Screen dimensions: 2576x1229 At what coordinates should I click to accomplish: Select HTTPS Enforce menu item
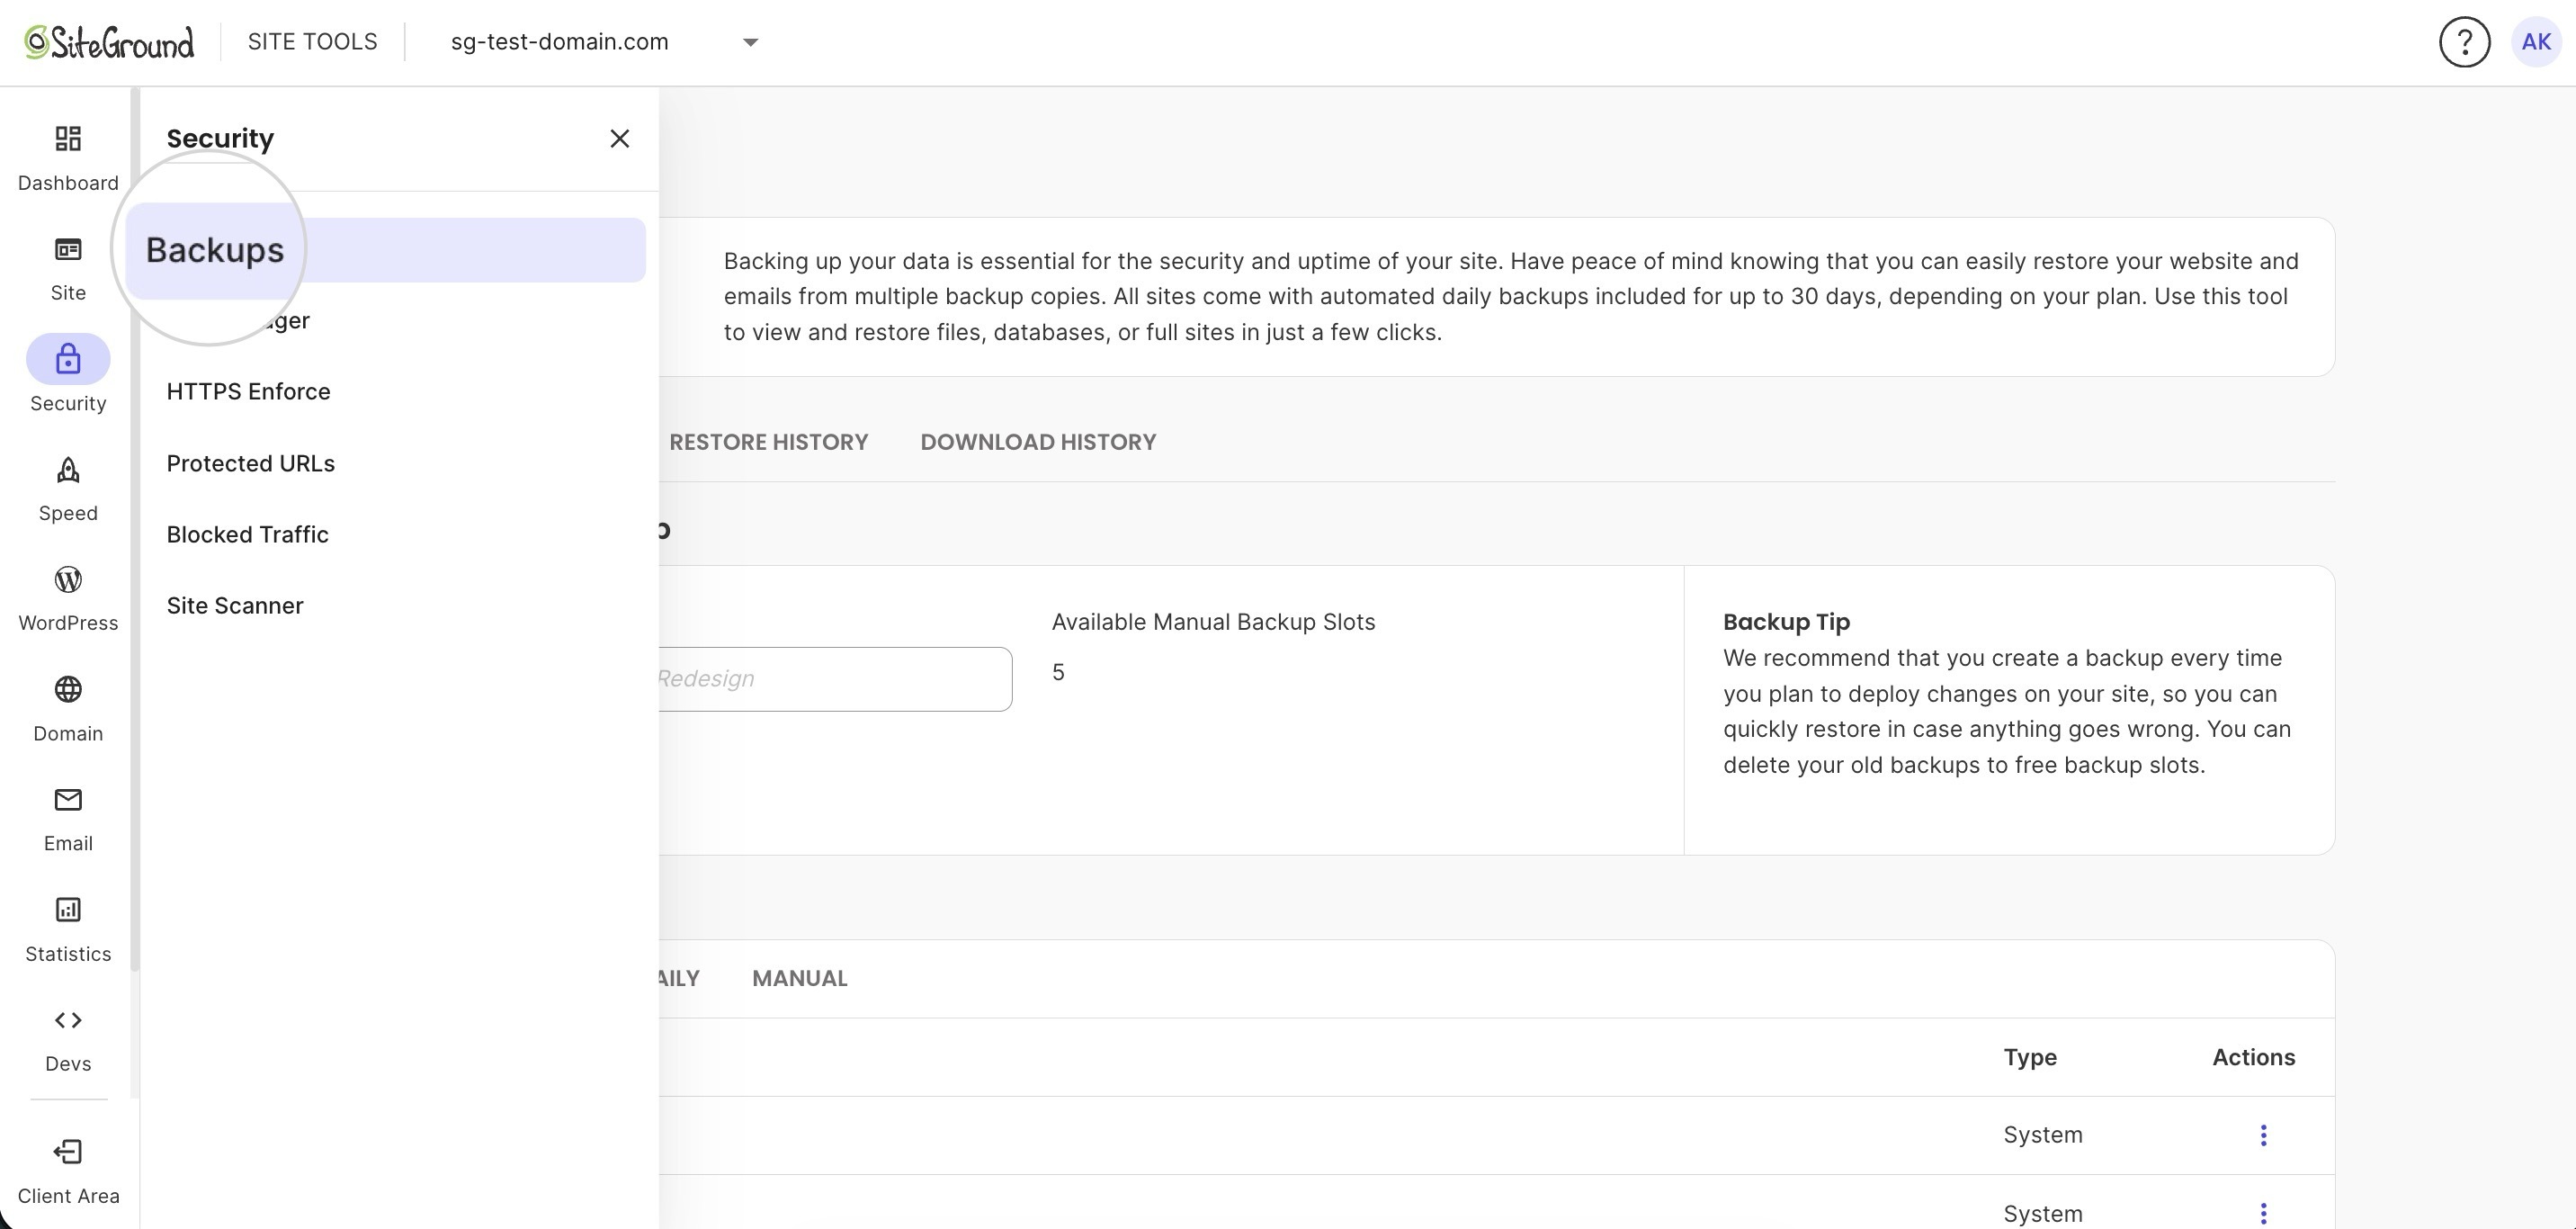pyautogui.click(x=248, y=392)
